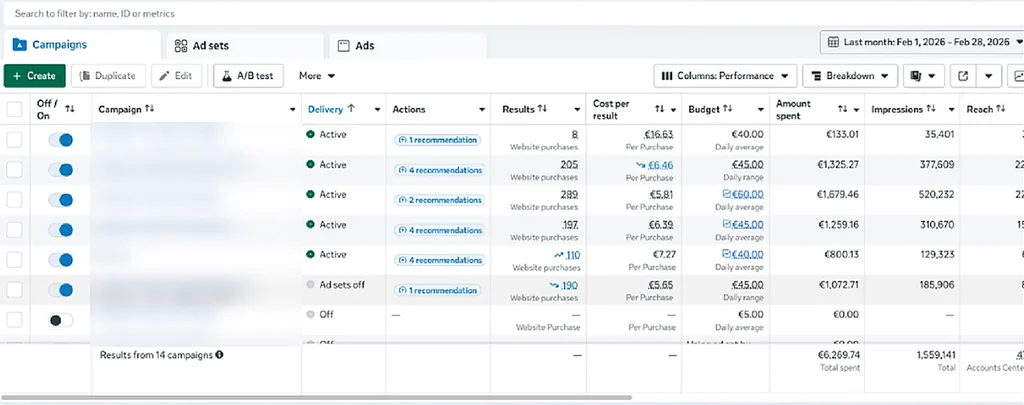The width and height of the screenshot is (1024, 405).
Task: Sort Impressions column arrows icon
Action: coord(931,109)
